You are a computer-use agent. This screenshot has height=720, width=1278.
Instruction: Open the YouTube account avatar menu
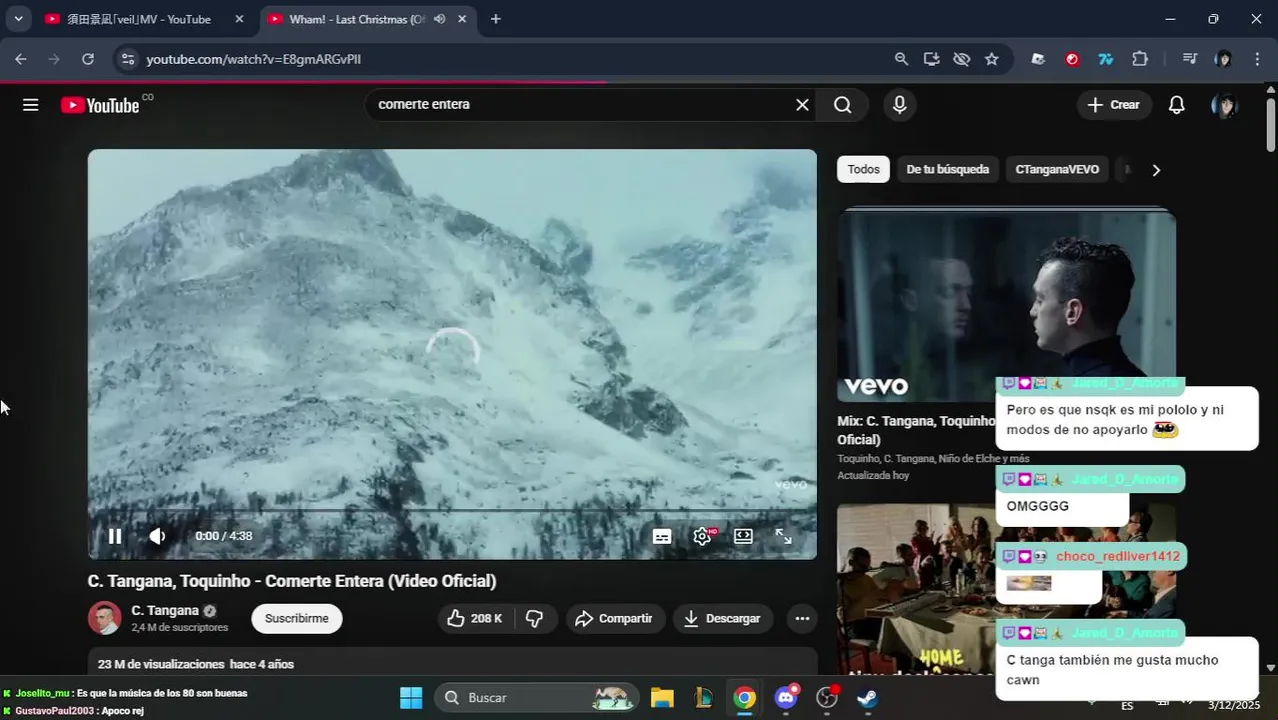[x=1224, y=105]
